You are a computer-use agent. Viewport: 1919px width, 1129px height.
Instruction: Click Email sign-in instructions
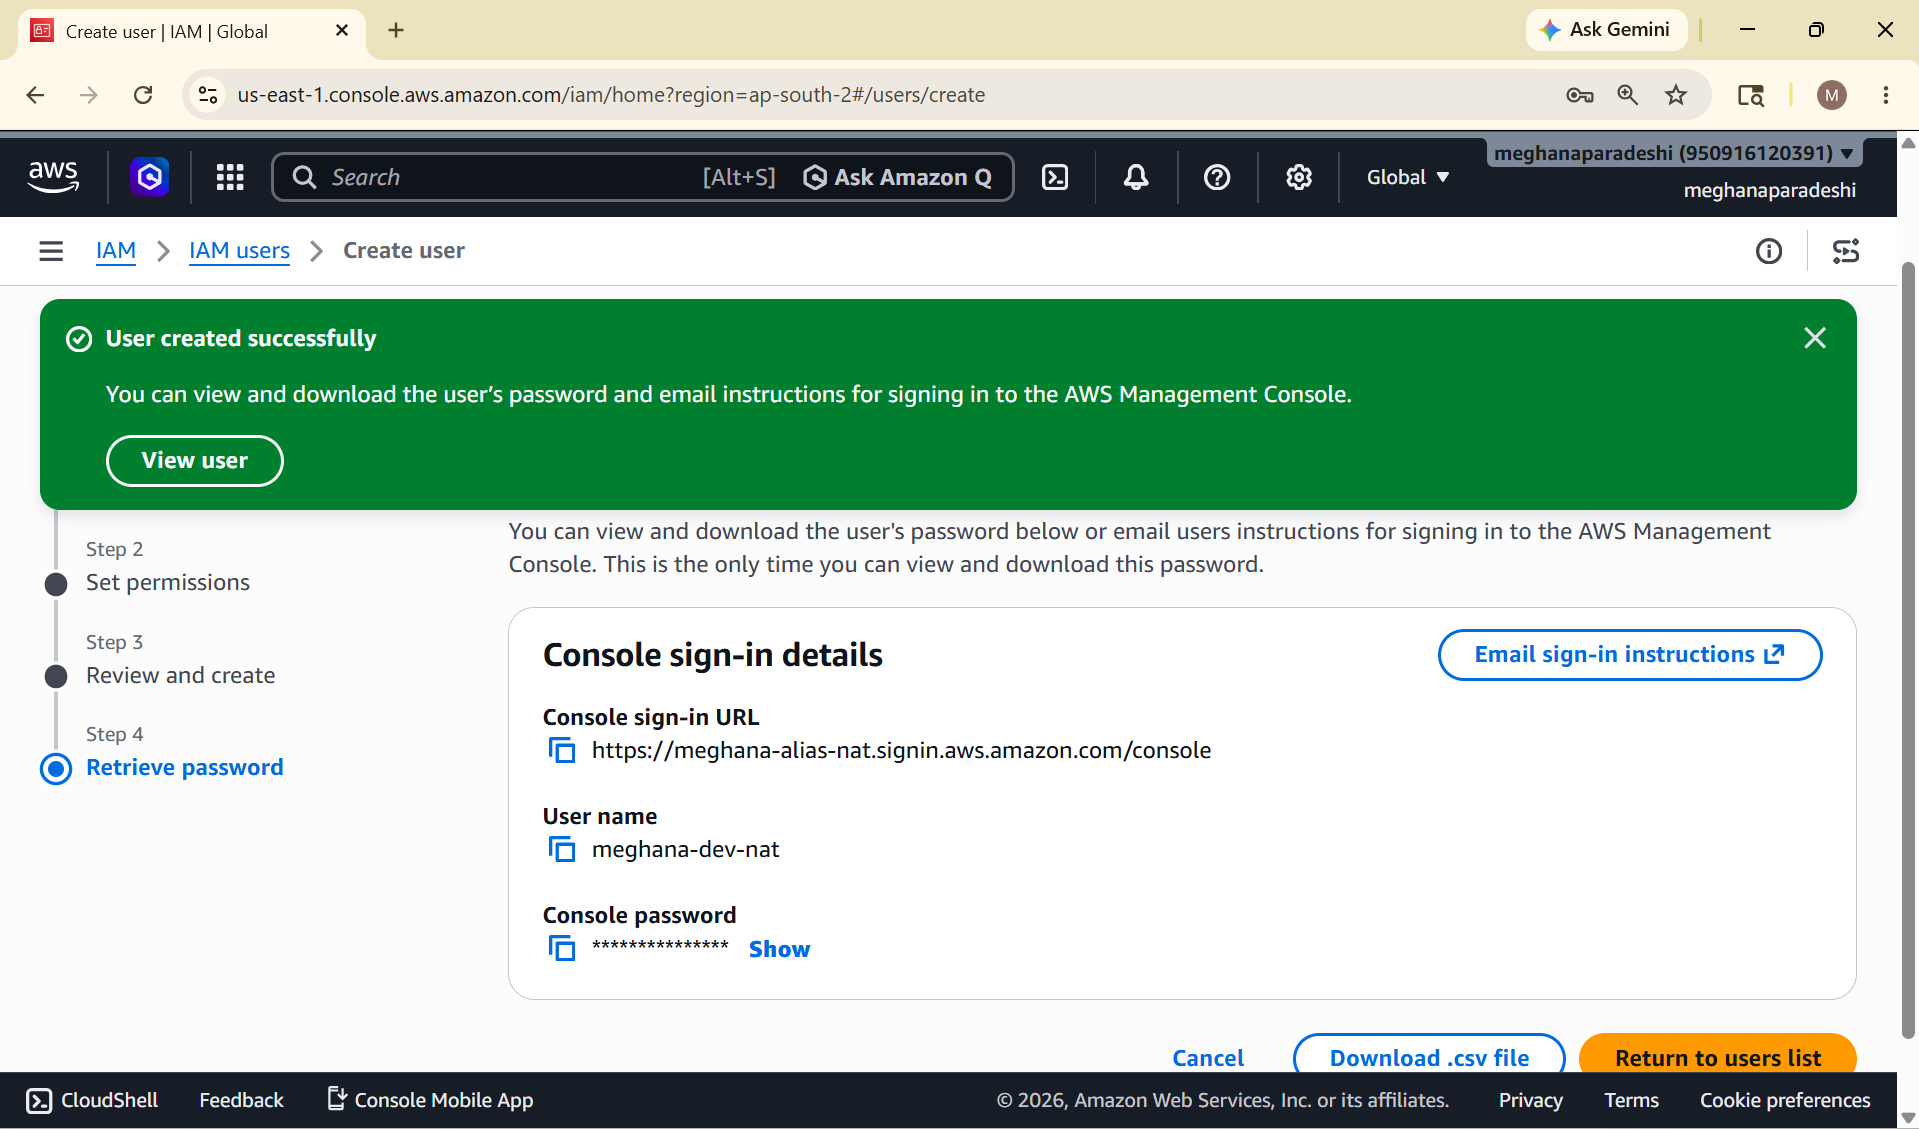pyautogui.click(x=1630, y=655)
